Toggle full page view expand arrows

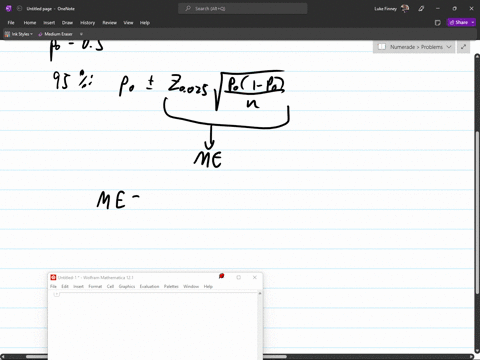click(x=463, y=47)
